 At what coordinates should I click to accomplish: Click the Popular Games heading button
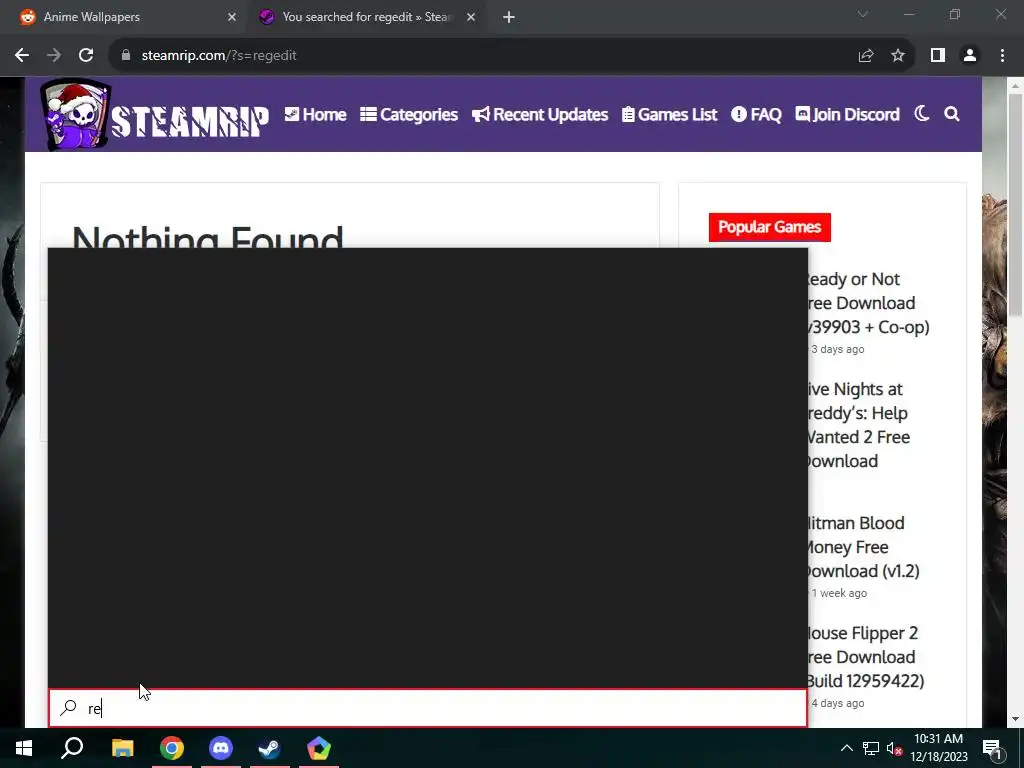click(770, 227)
